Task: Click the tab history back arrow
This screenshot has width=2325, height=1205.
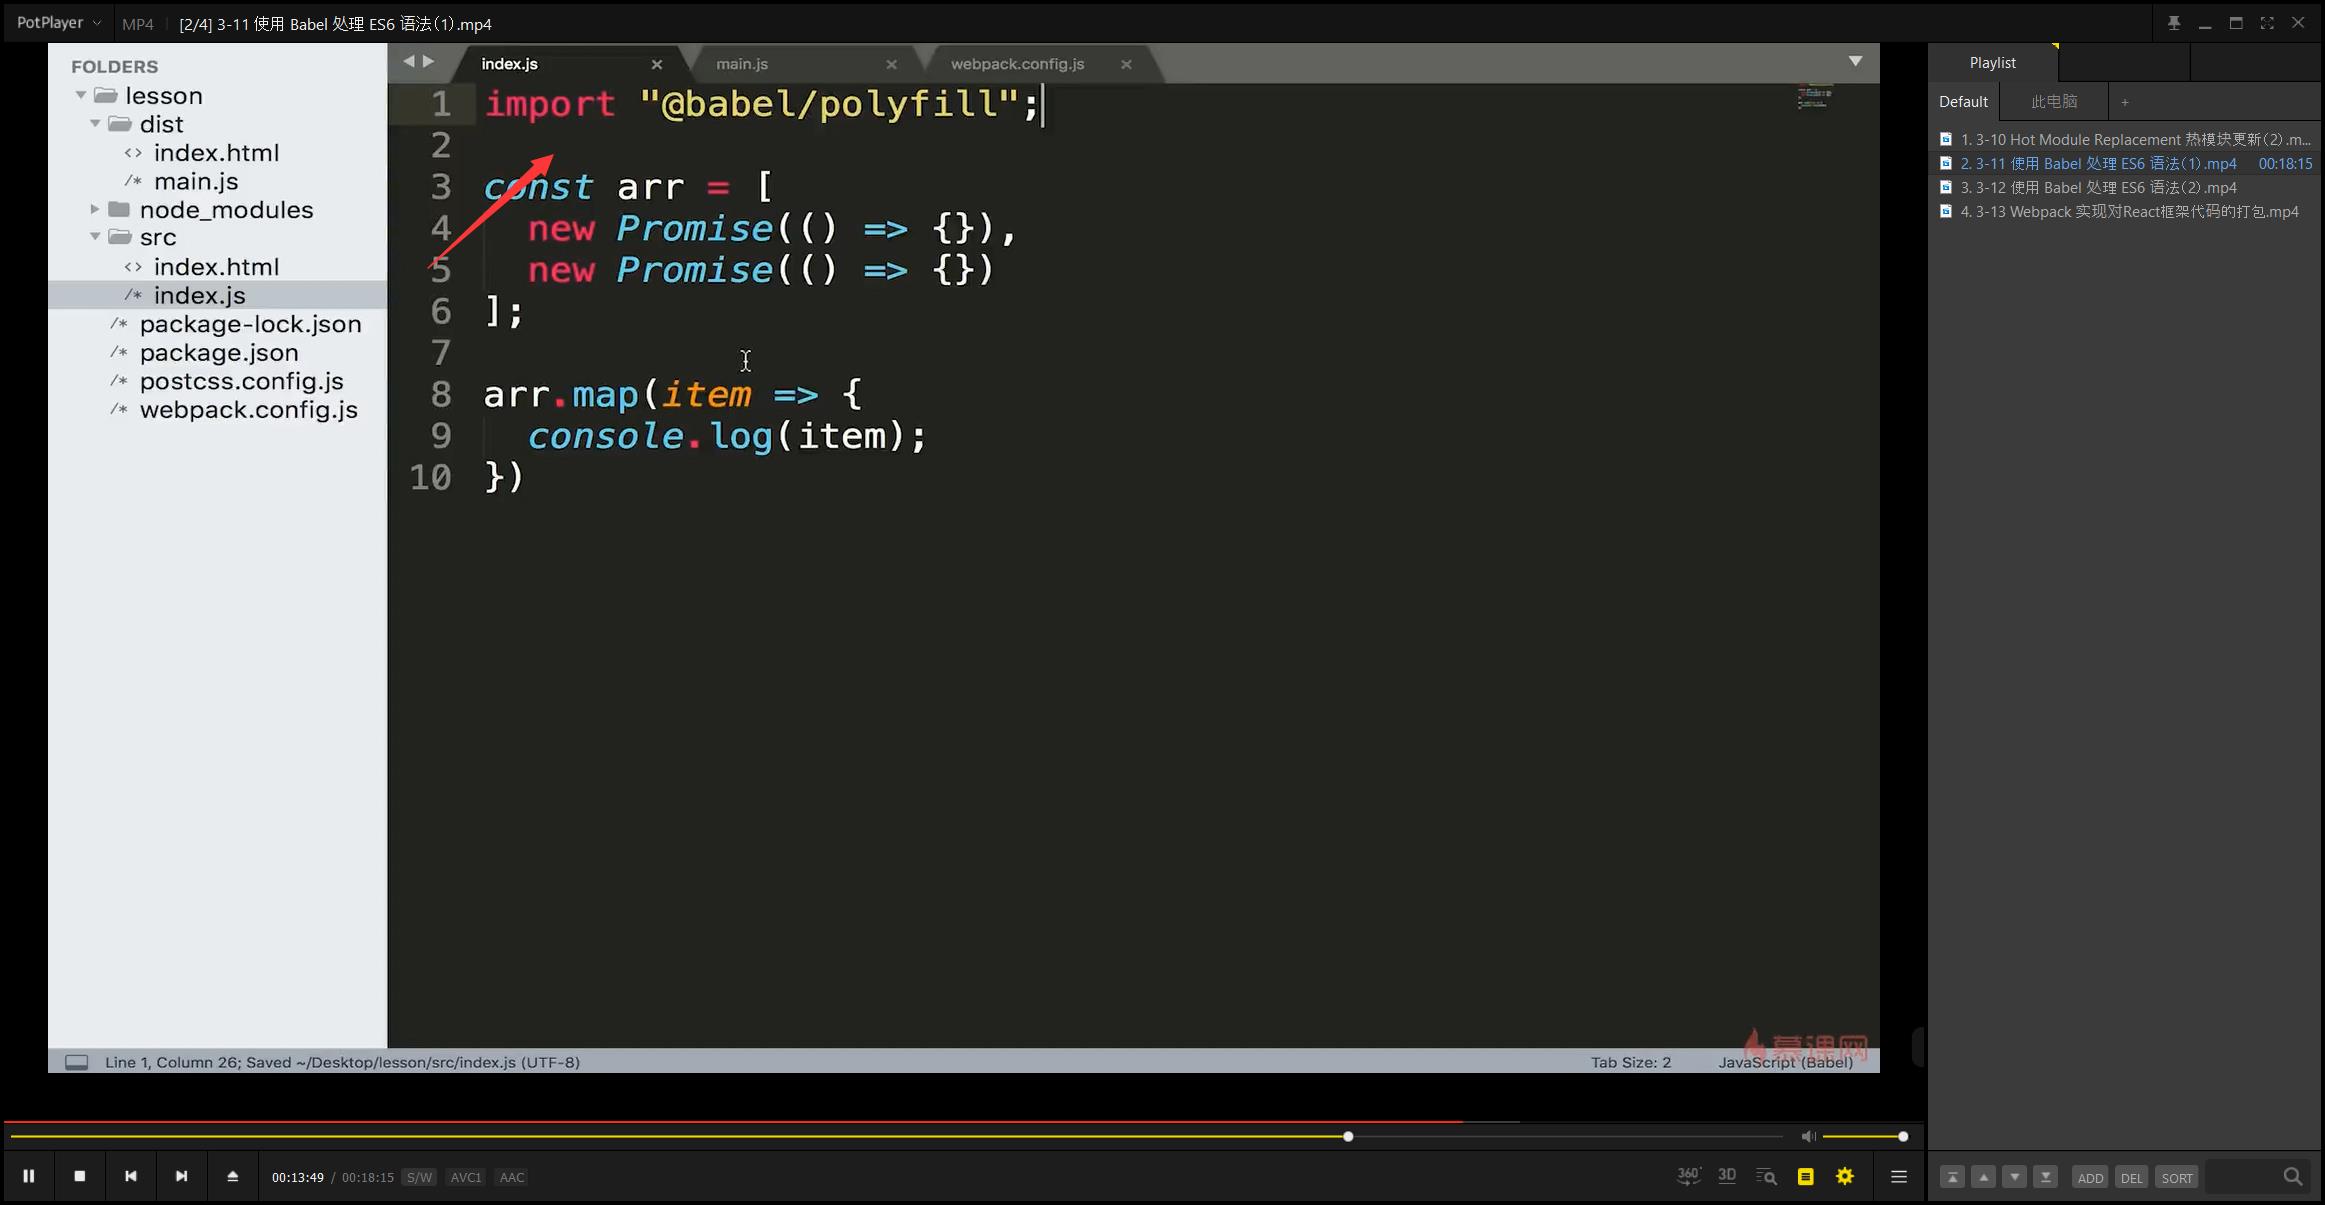Action: coord(408,62)
